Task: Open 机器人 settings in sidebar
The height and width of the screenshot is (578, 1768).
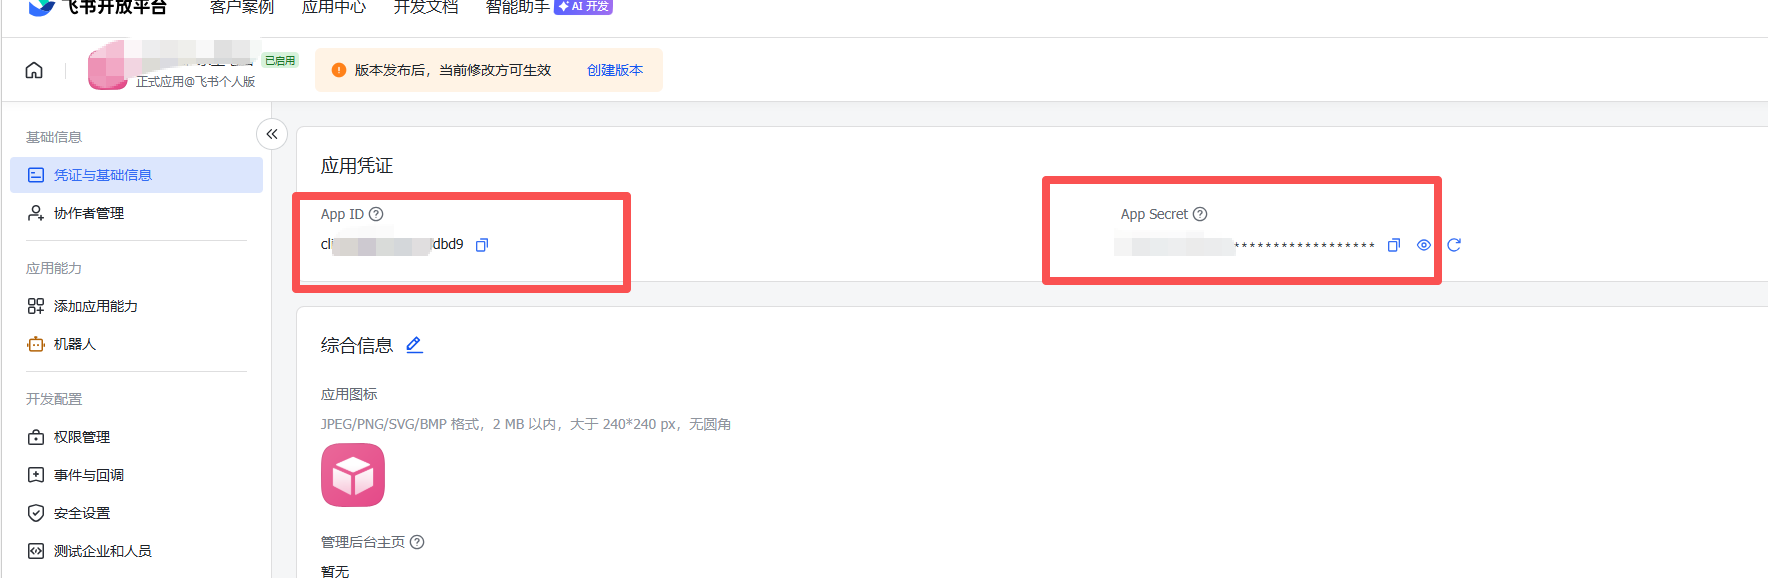Action: (74, 344)
